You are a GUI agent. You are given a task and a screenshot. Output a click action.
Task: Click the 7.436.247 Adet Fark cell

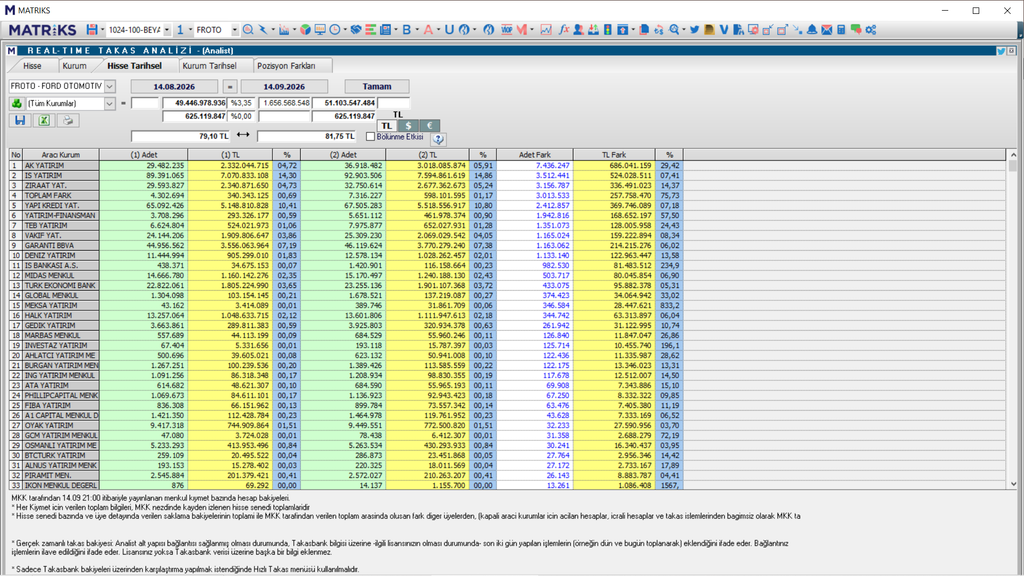[x=534, y=166]
